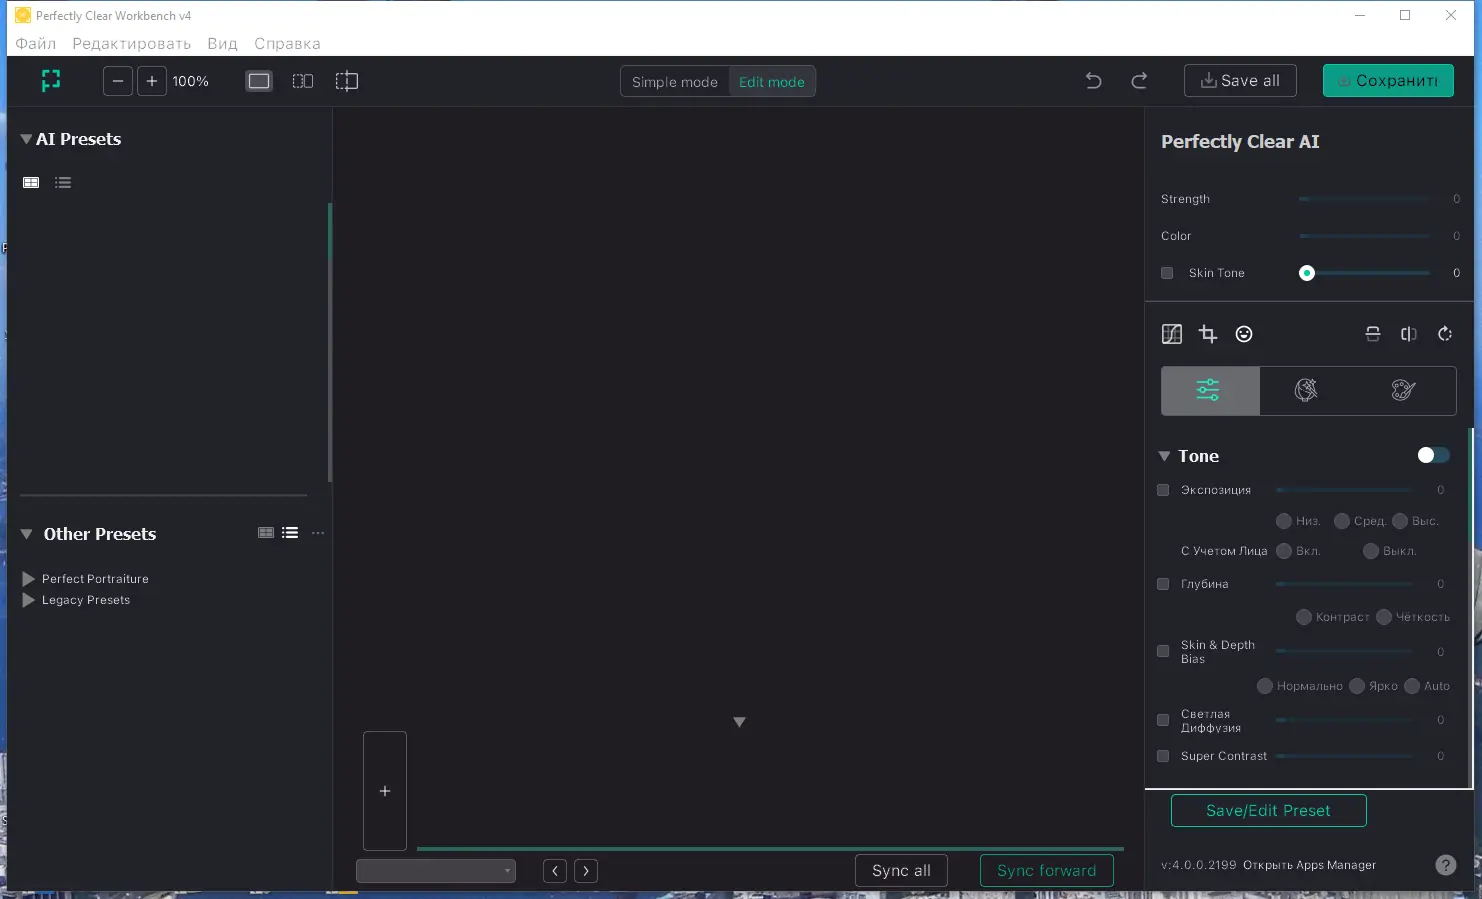The height and width of the screenshot is (899, 1482).
Task: Undo the last adjustment
Action: 1094,81
